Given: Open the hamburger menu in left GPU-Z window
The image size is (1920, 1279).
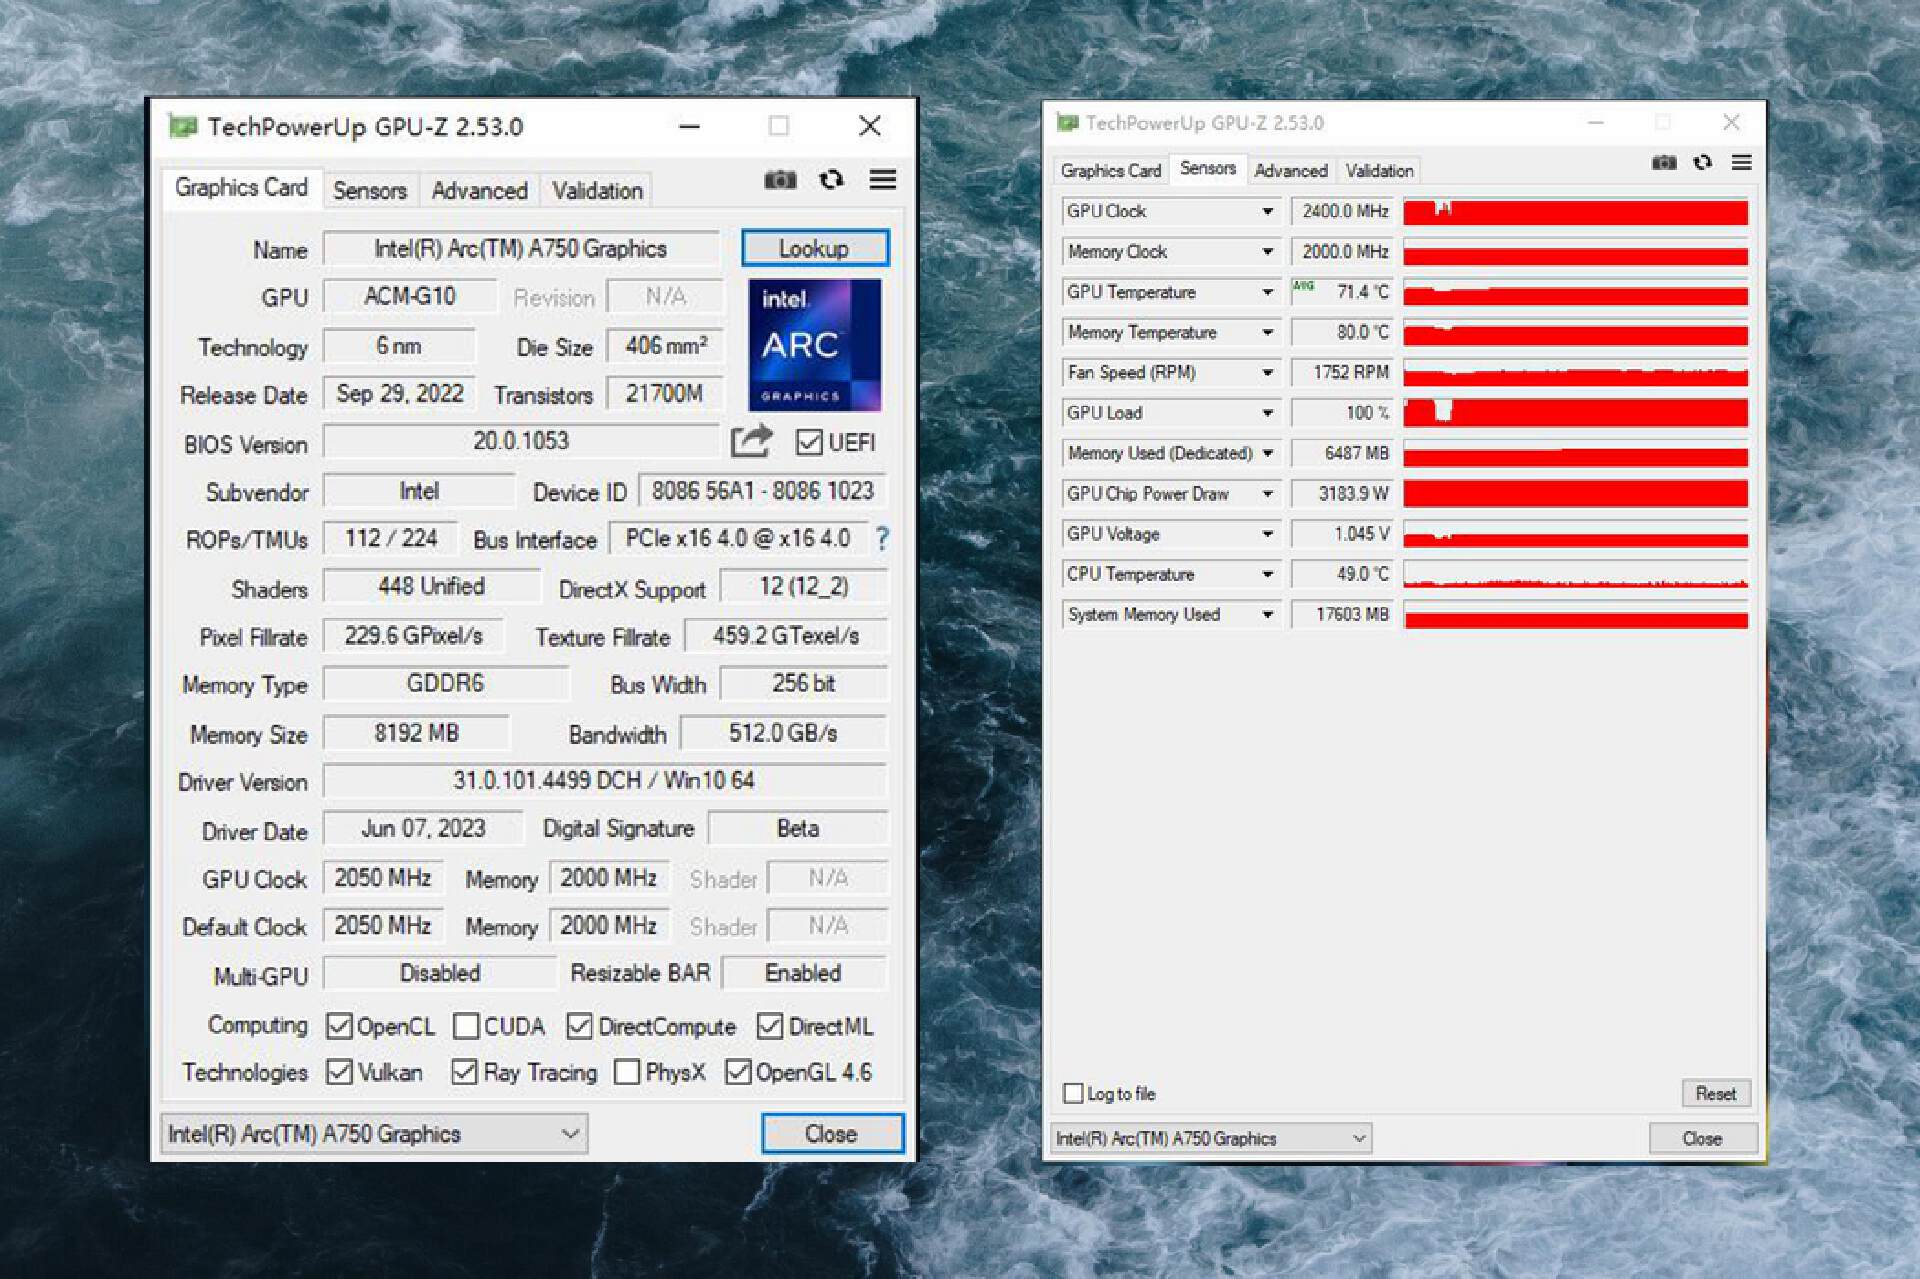Looking at the screenshot, I should pyautogui.click(x=882, y=180).
